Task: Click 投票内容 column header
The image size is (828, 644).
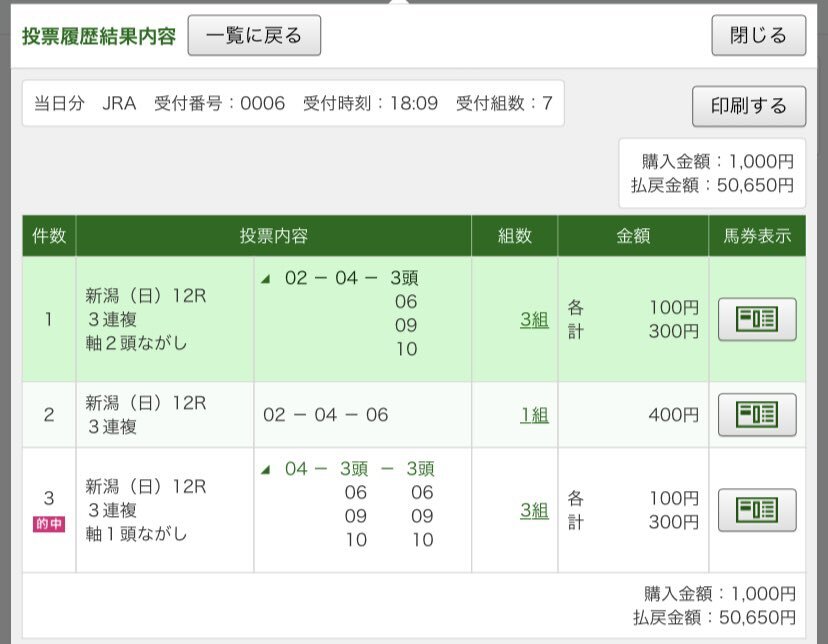Action: click(x=274, y=236)
